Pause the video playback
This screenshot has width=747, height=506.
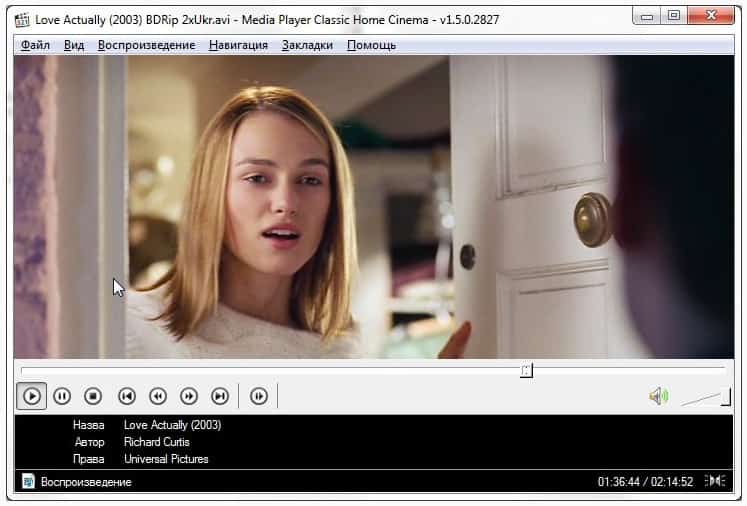tap(62, 396)
